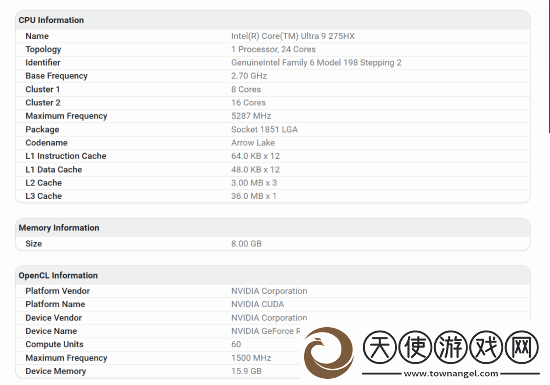Click the OpenCL Information section header

click(58, 276)
